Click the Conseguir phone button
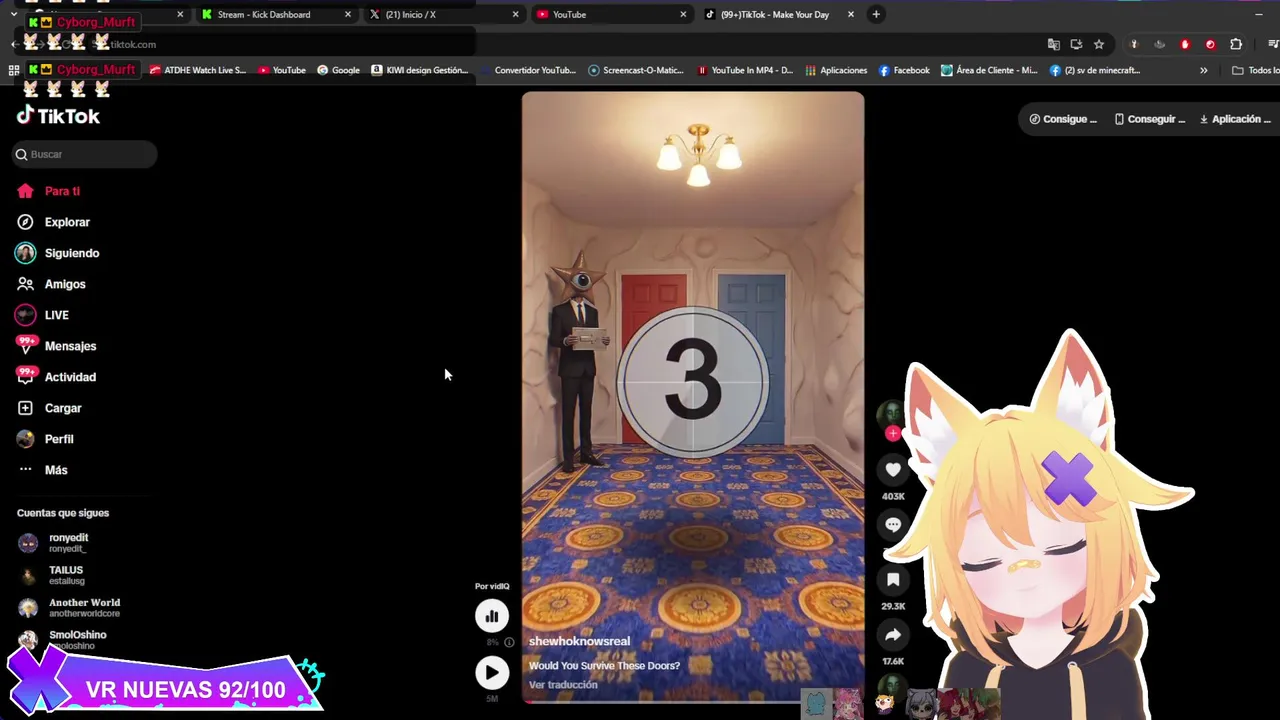The height and width of the screenshot is (720, 1280). tap(1150, 119)
